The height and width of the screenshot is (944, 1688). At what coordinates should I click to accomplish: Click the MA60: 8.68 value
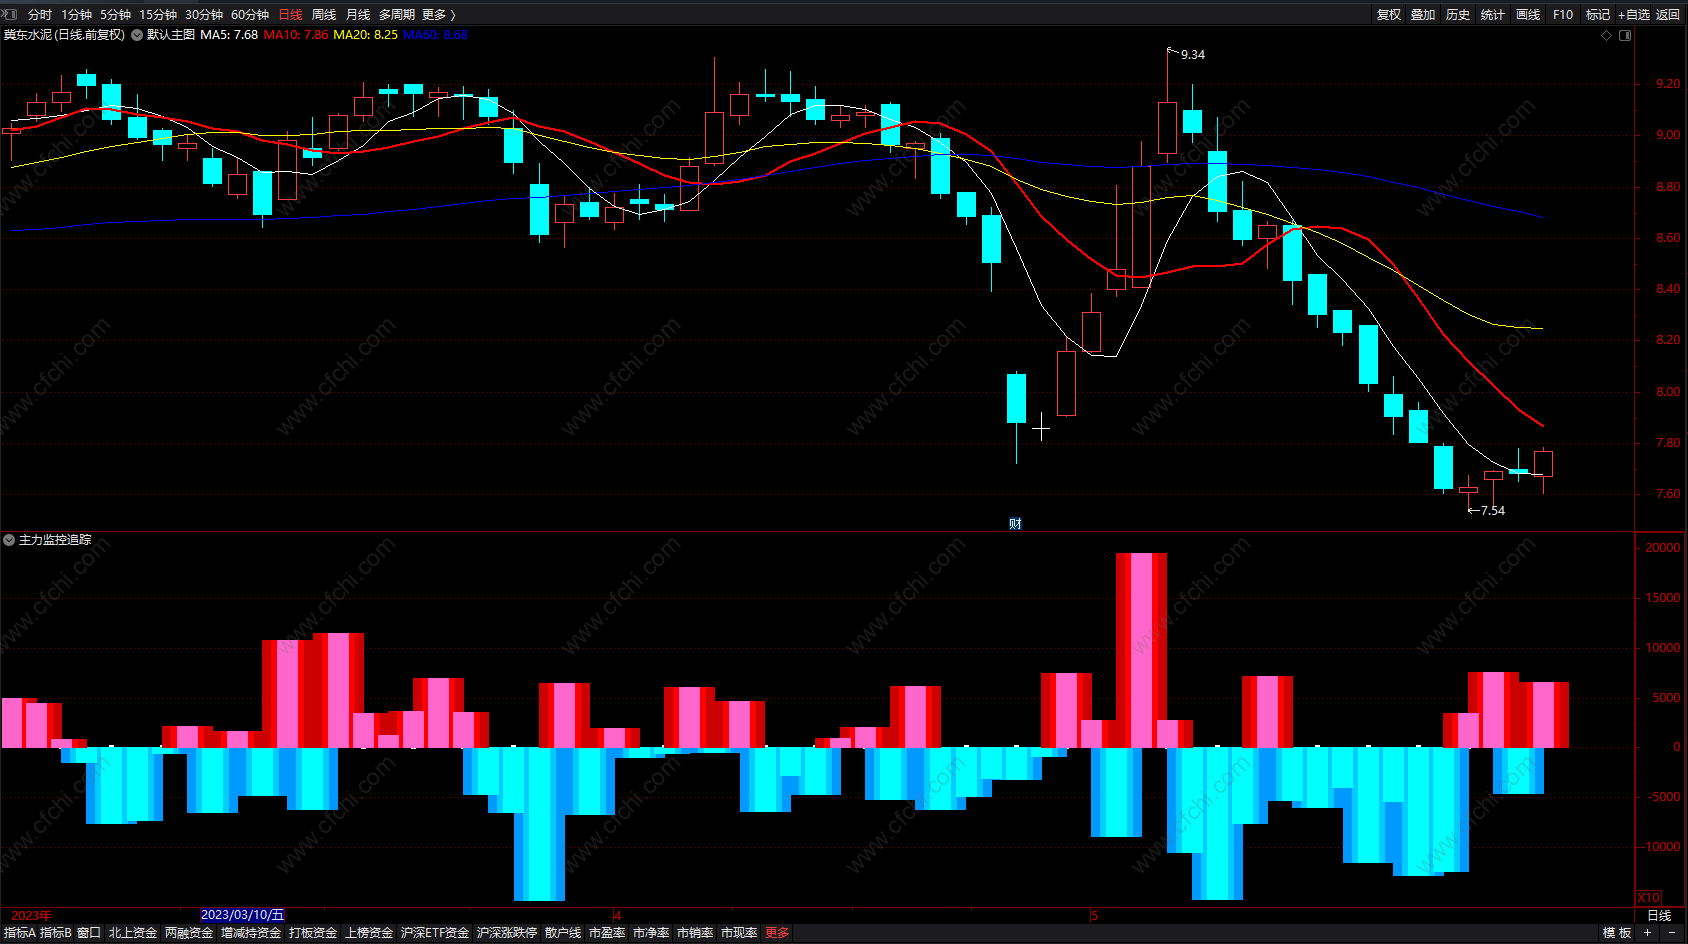click(x=435, y=35)
